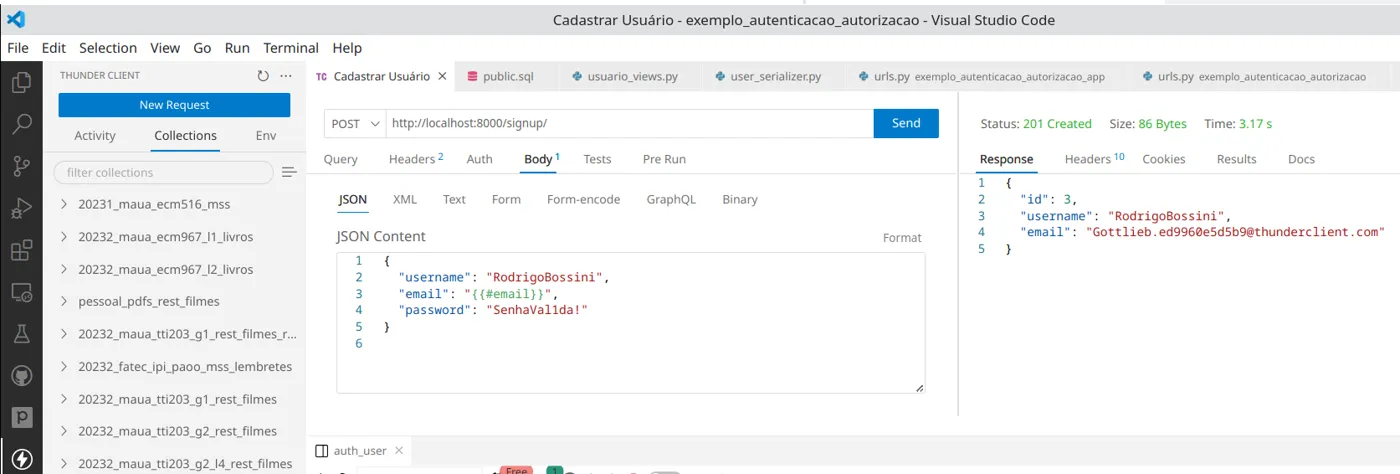
Task: Open the Search view in activity bar
Action: (21, 125)
